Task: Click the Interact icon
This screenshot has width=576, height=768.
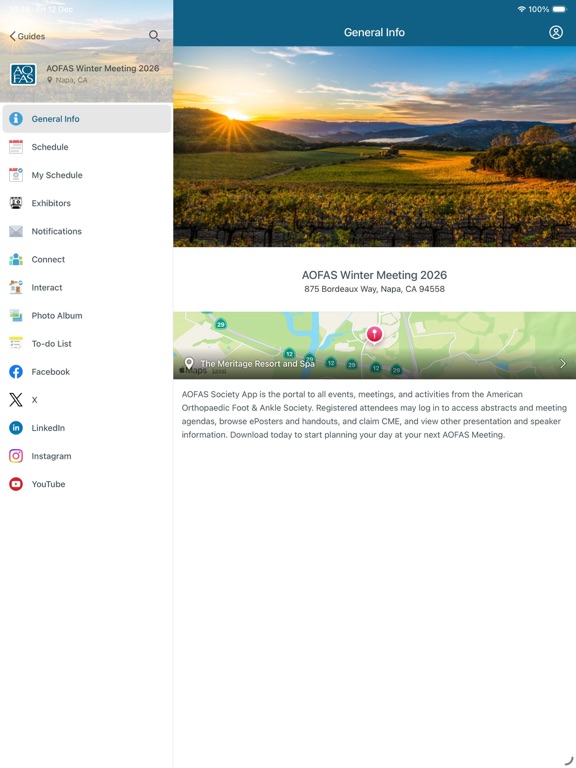Action: 16,287
